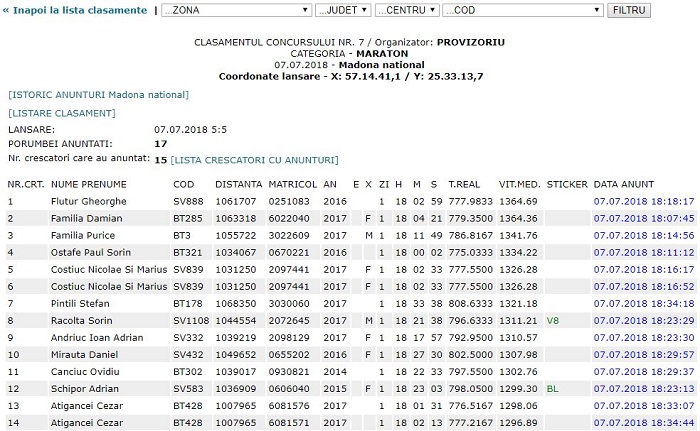Open announcement date 07.07.2018 18:07:45
Viewport: 700px width, 431px height.
click(644, 218)
